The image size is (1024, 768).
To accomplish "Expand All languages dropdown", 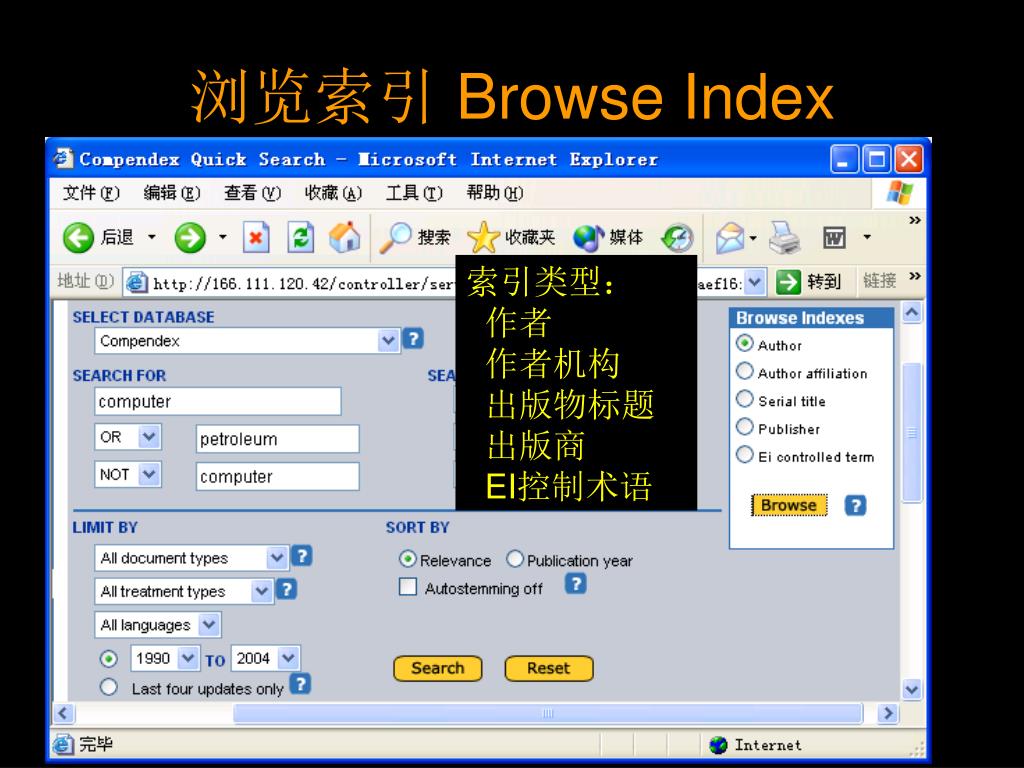I will click(x=209, y=625).
